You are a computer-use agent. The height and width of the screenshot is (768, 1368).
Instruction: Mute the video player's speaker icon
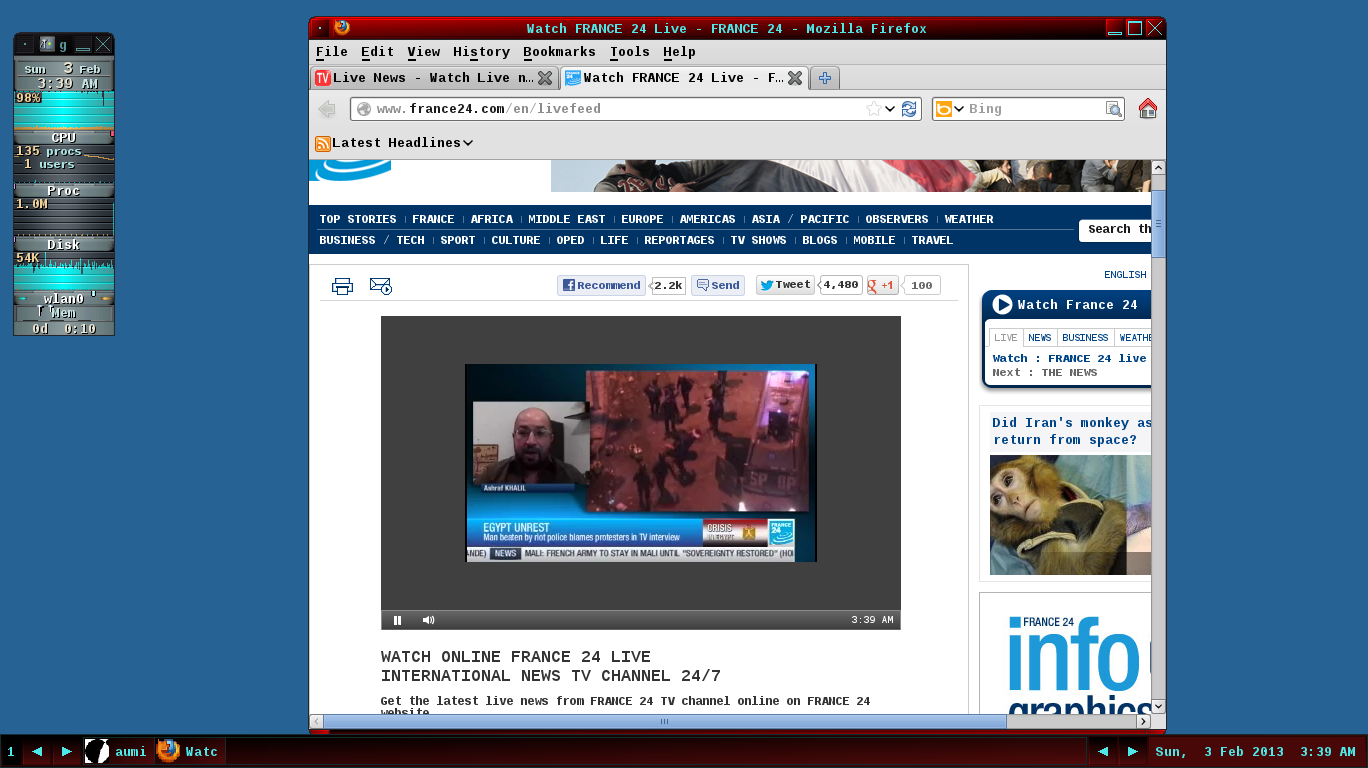point(428,620)
